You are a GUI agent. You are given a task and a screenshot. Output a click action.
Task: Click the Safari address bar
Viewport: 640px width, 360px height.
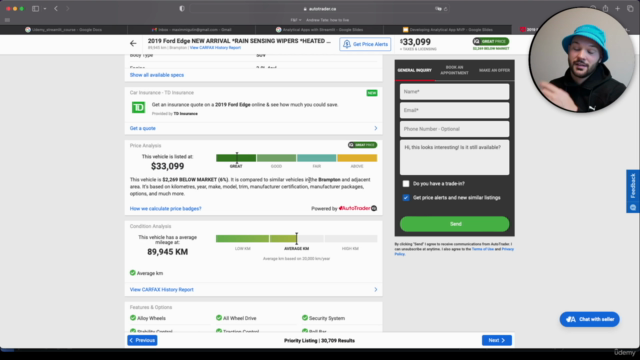(320, 9)
